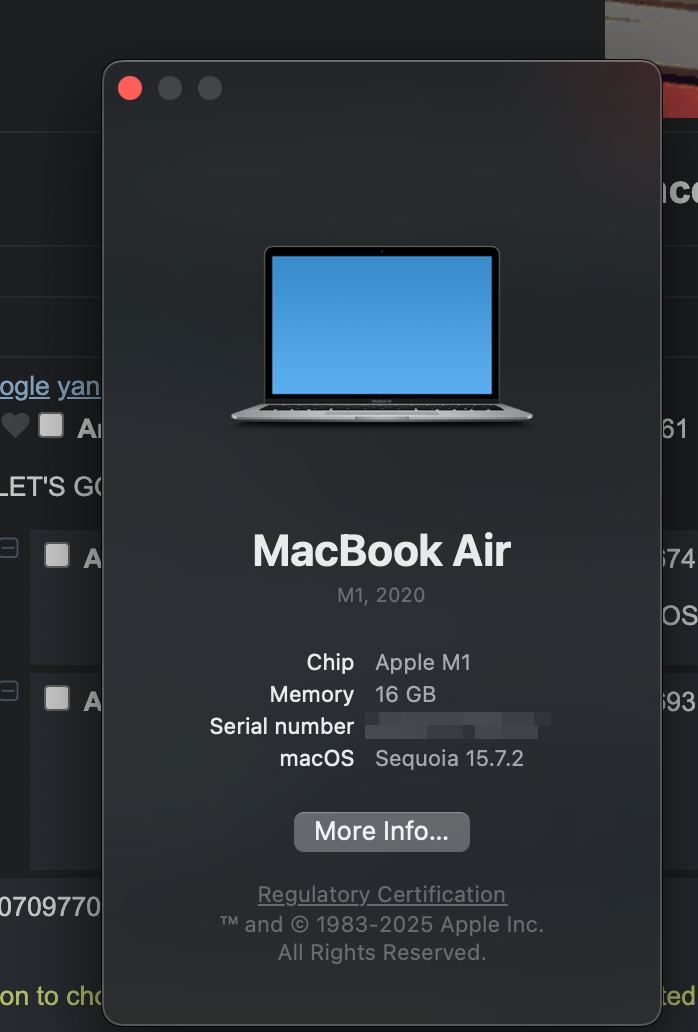Collapse the background thread row ending 93
This screenshot has width=698, height=1032.
click(9, 690)
